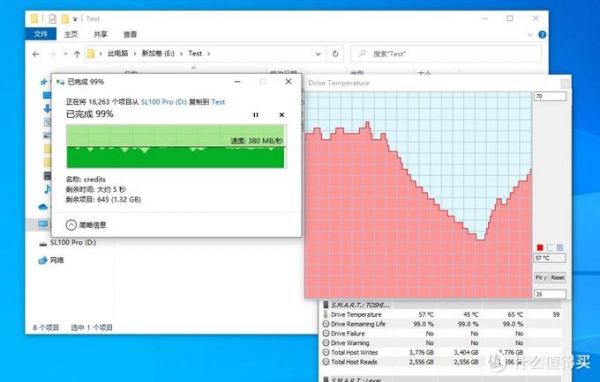
Task: Open the SL100 Pro (D:) source link
Action: point(164,102)
